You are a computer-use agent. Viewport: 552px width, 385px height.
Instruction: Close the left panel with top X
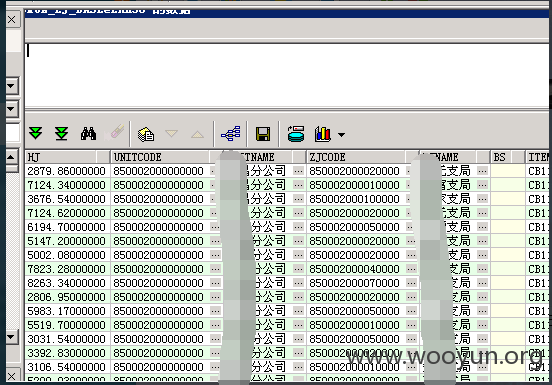click(12, 19)
